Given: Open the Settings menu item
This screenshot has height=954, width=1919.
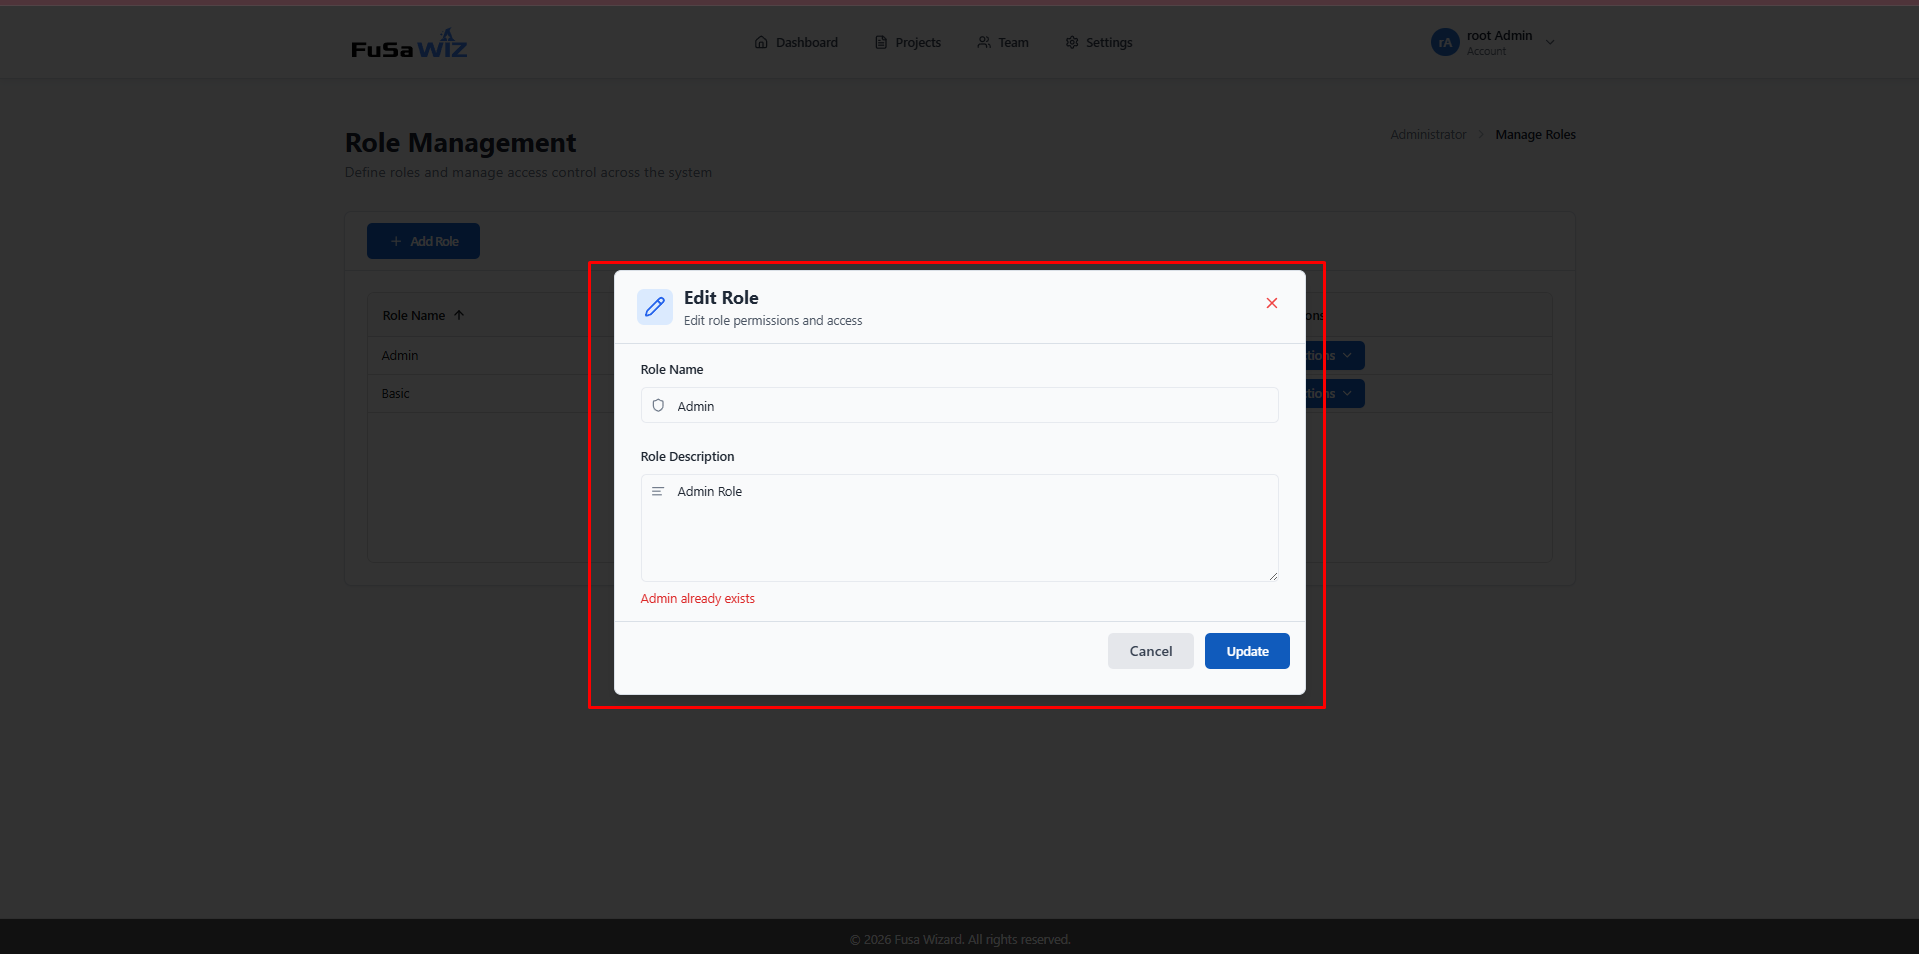Looking at the screenshot, I should click(1099, 43).
